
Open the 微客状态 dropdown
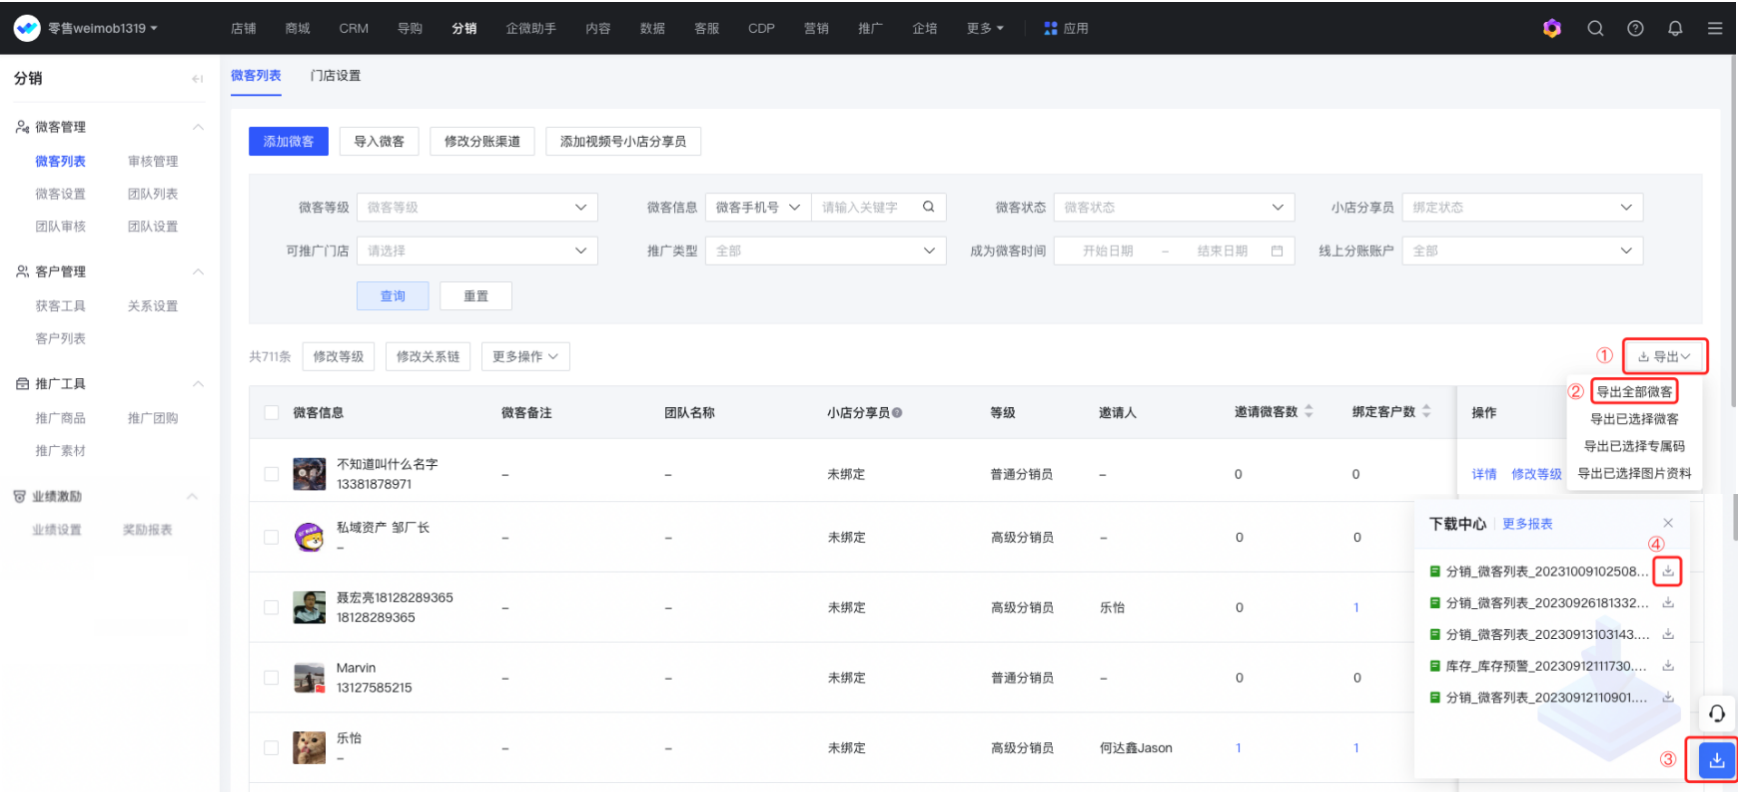1174,207
